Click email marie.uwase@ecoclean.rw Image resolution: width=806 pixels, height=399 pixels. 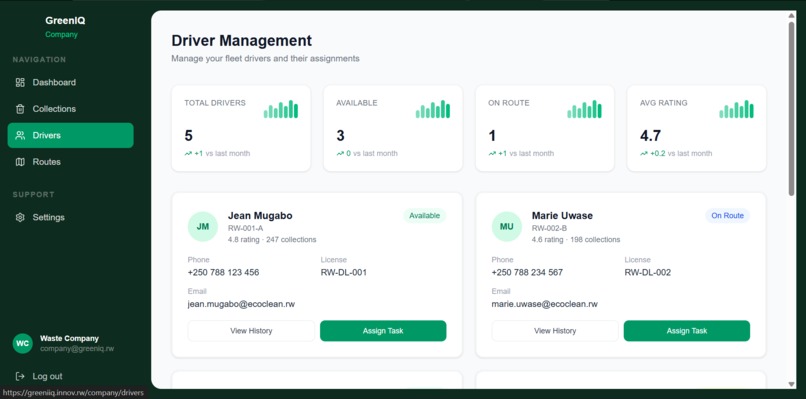coord(544,304)
